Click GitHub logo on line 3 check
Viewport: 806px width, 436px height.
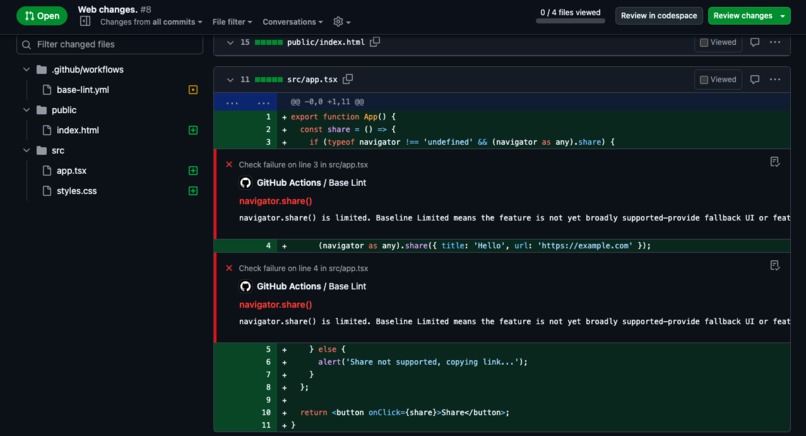coord(245,183)
